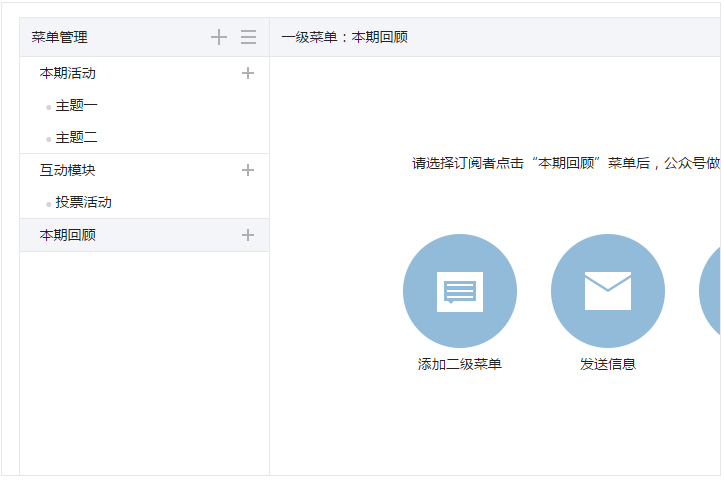Click the 发送信息 envelope circle icon

[608, 291]
